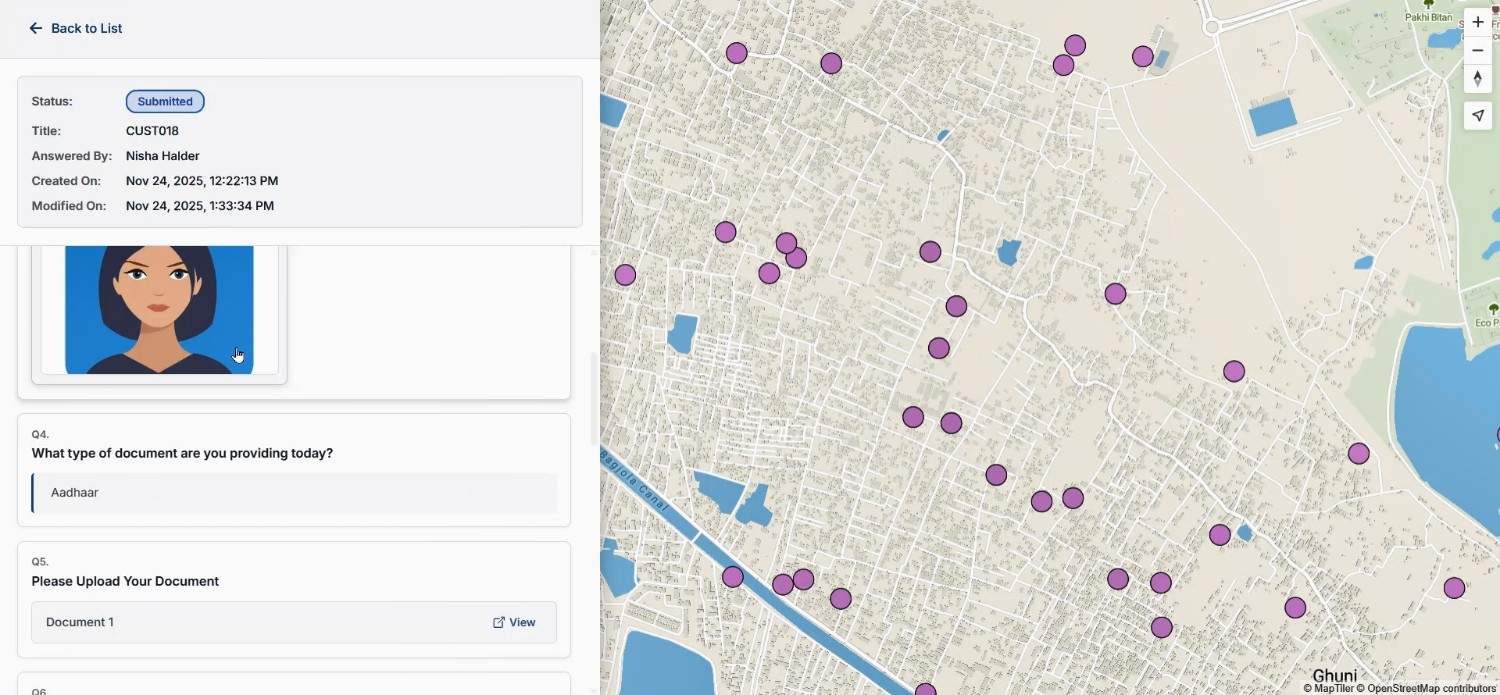1500x695 pixels.
Task: Click the pair of adjacent markers near the canal
Action: click(x=792, y=581)
